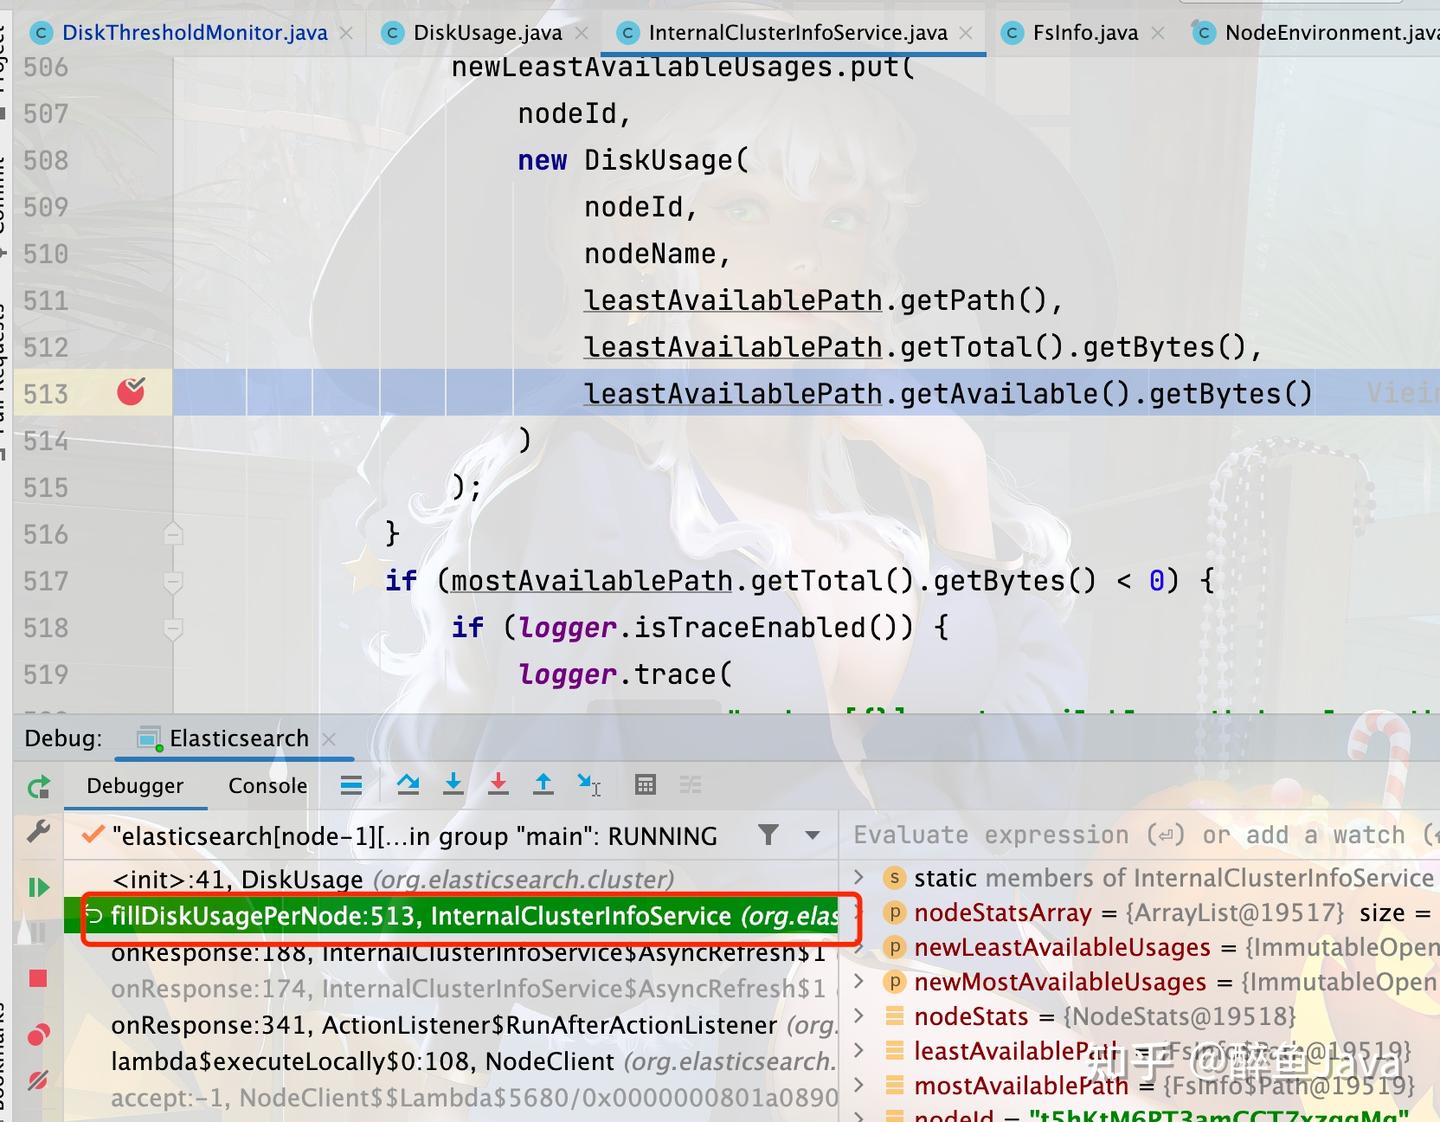Click the Force Step Into red arrow icon
The width and height of the screenshot is (1440, 1122).
[498, 785]
